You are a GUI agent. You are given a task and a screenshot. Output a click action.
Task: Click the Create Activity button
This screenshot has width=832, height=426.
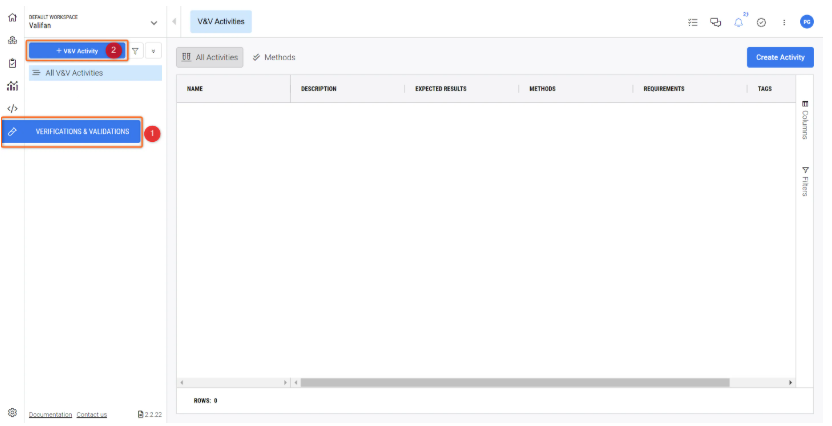coord(780,57)
